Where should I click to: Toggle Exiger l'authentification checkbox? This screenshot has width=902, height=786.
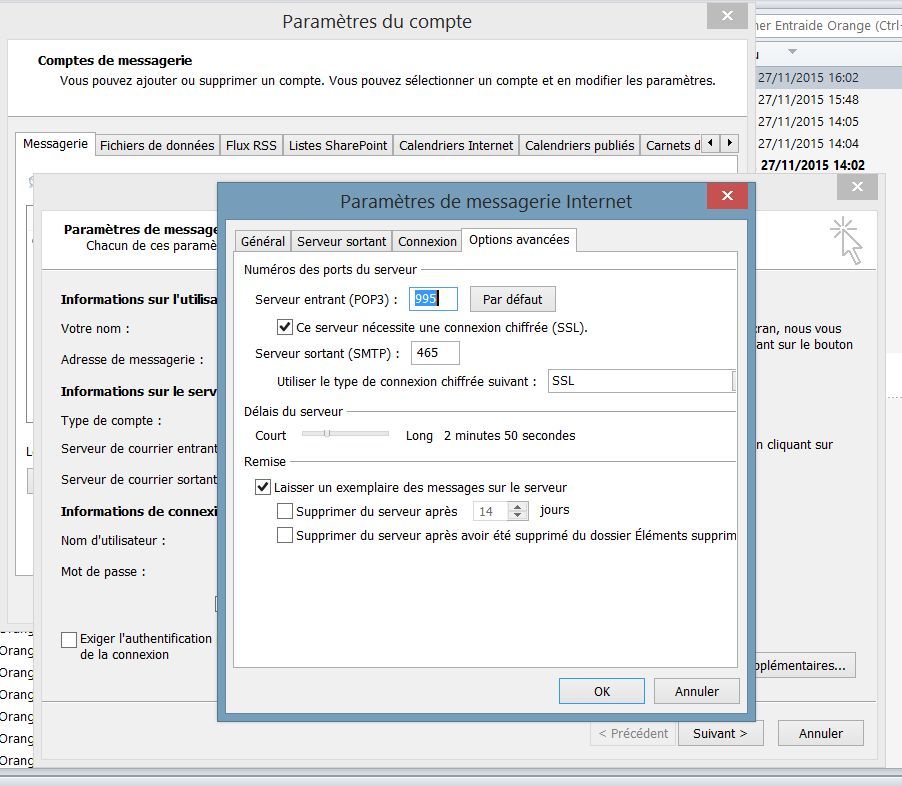(69, 639)
